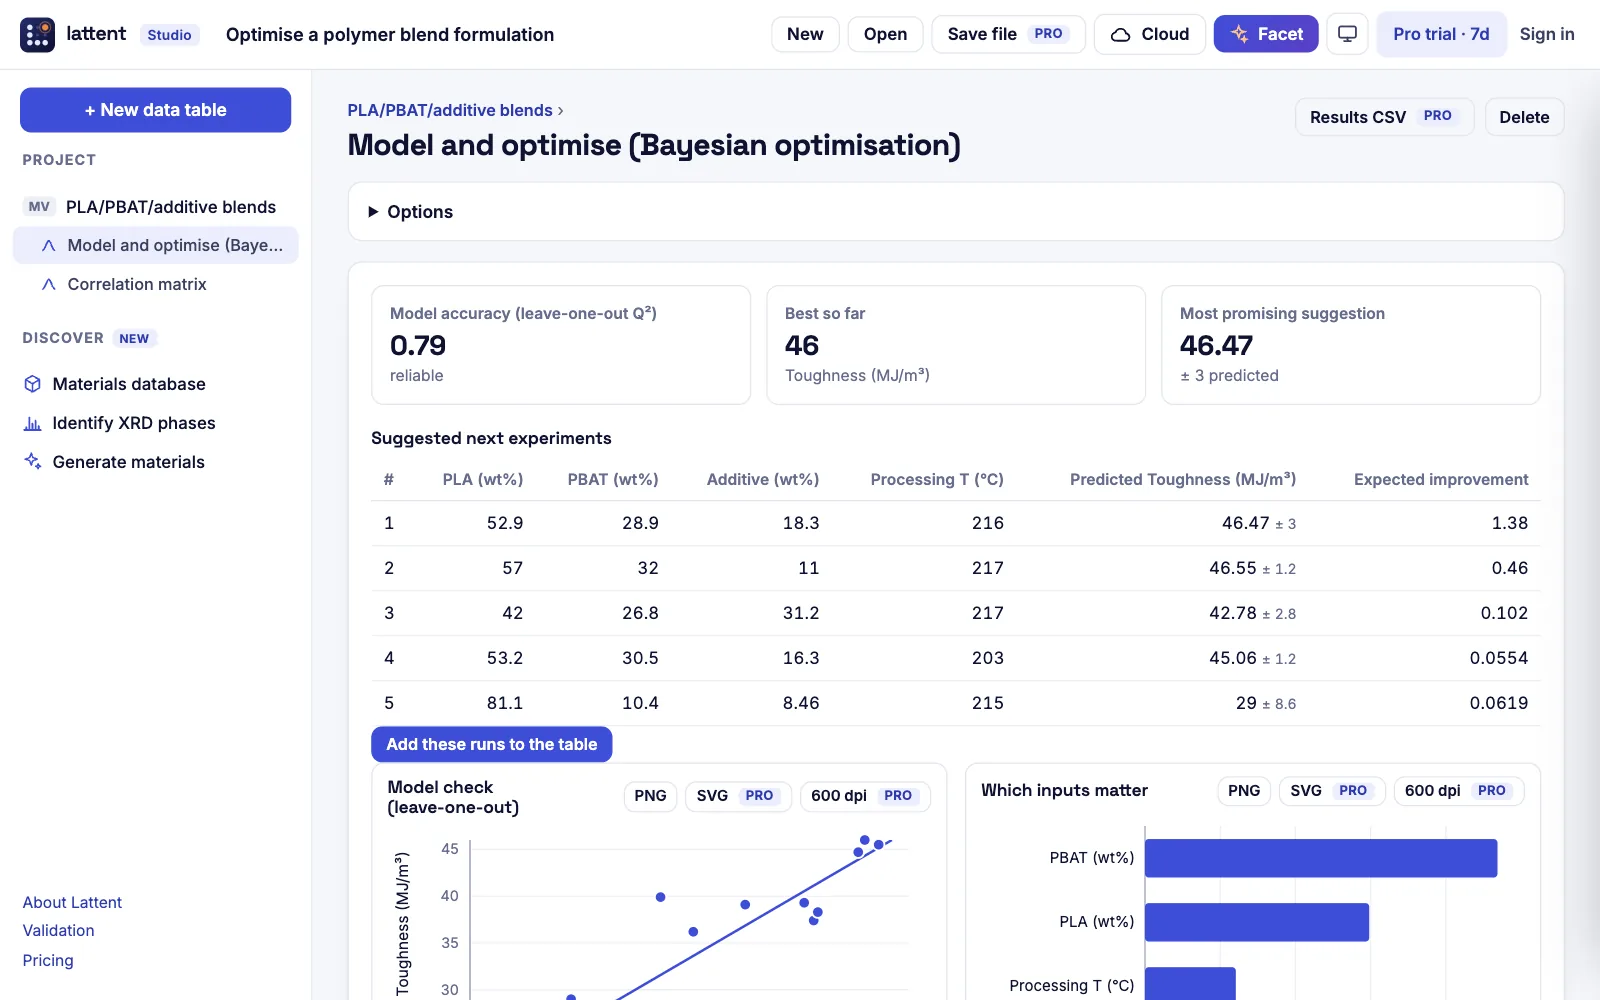This screenshot has width=1600, height=1000.
Task: Click the cloud icon in Cloud button
Action: click(1121, 34)
